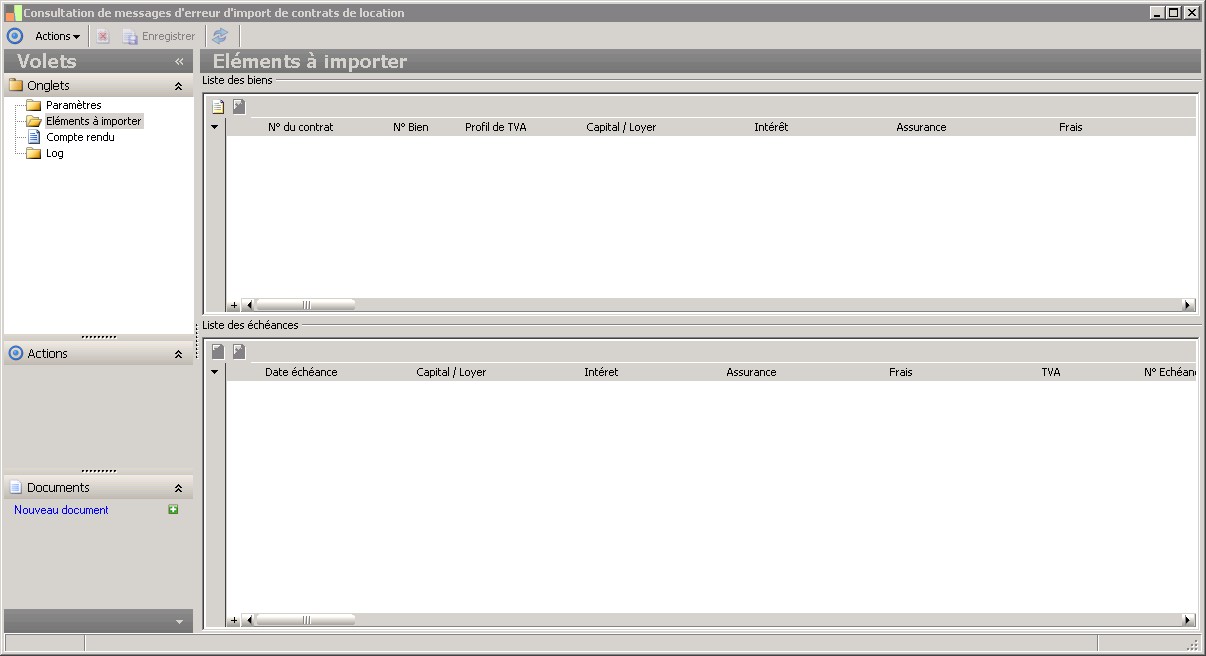Click the TVA column header
Screen dimensions: 1206x656
[x=1050, y=372]
